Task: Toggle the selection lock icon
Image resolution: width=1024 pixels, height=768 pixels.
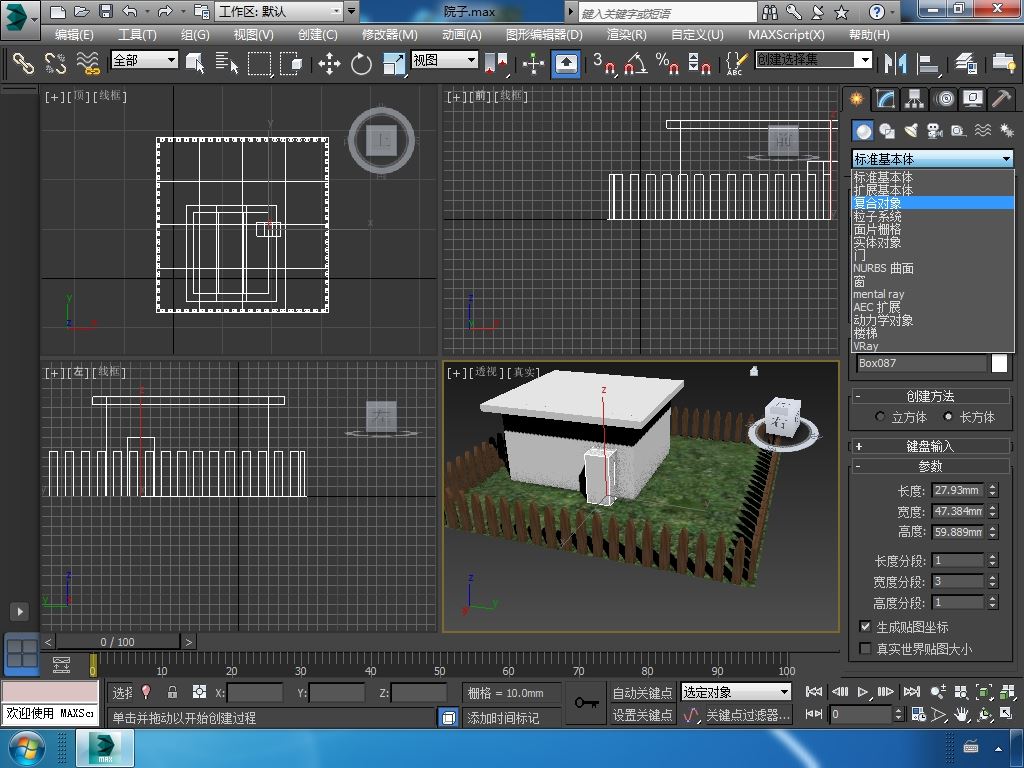Action: coord(172,692)
